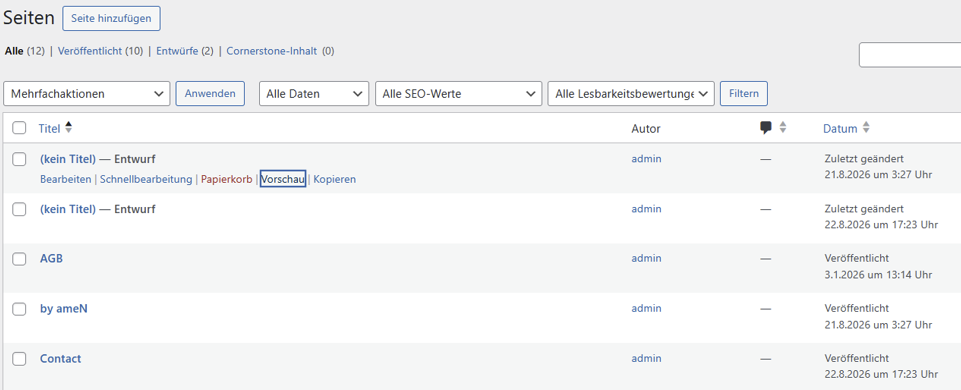
Task: Check the second (kein Titel) draft row
Action: [x=20, y=209]
